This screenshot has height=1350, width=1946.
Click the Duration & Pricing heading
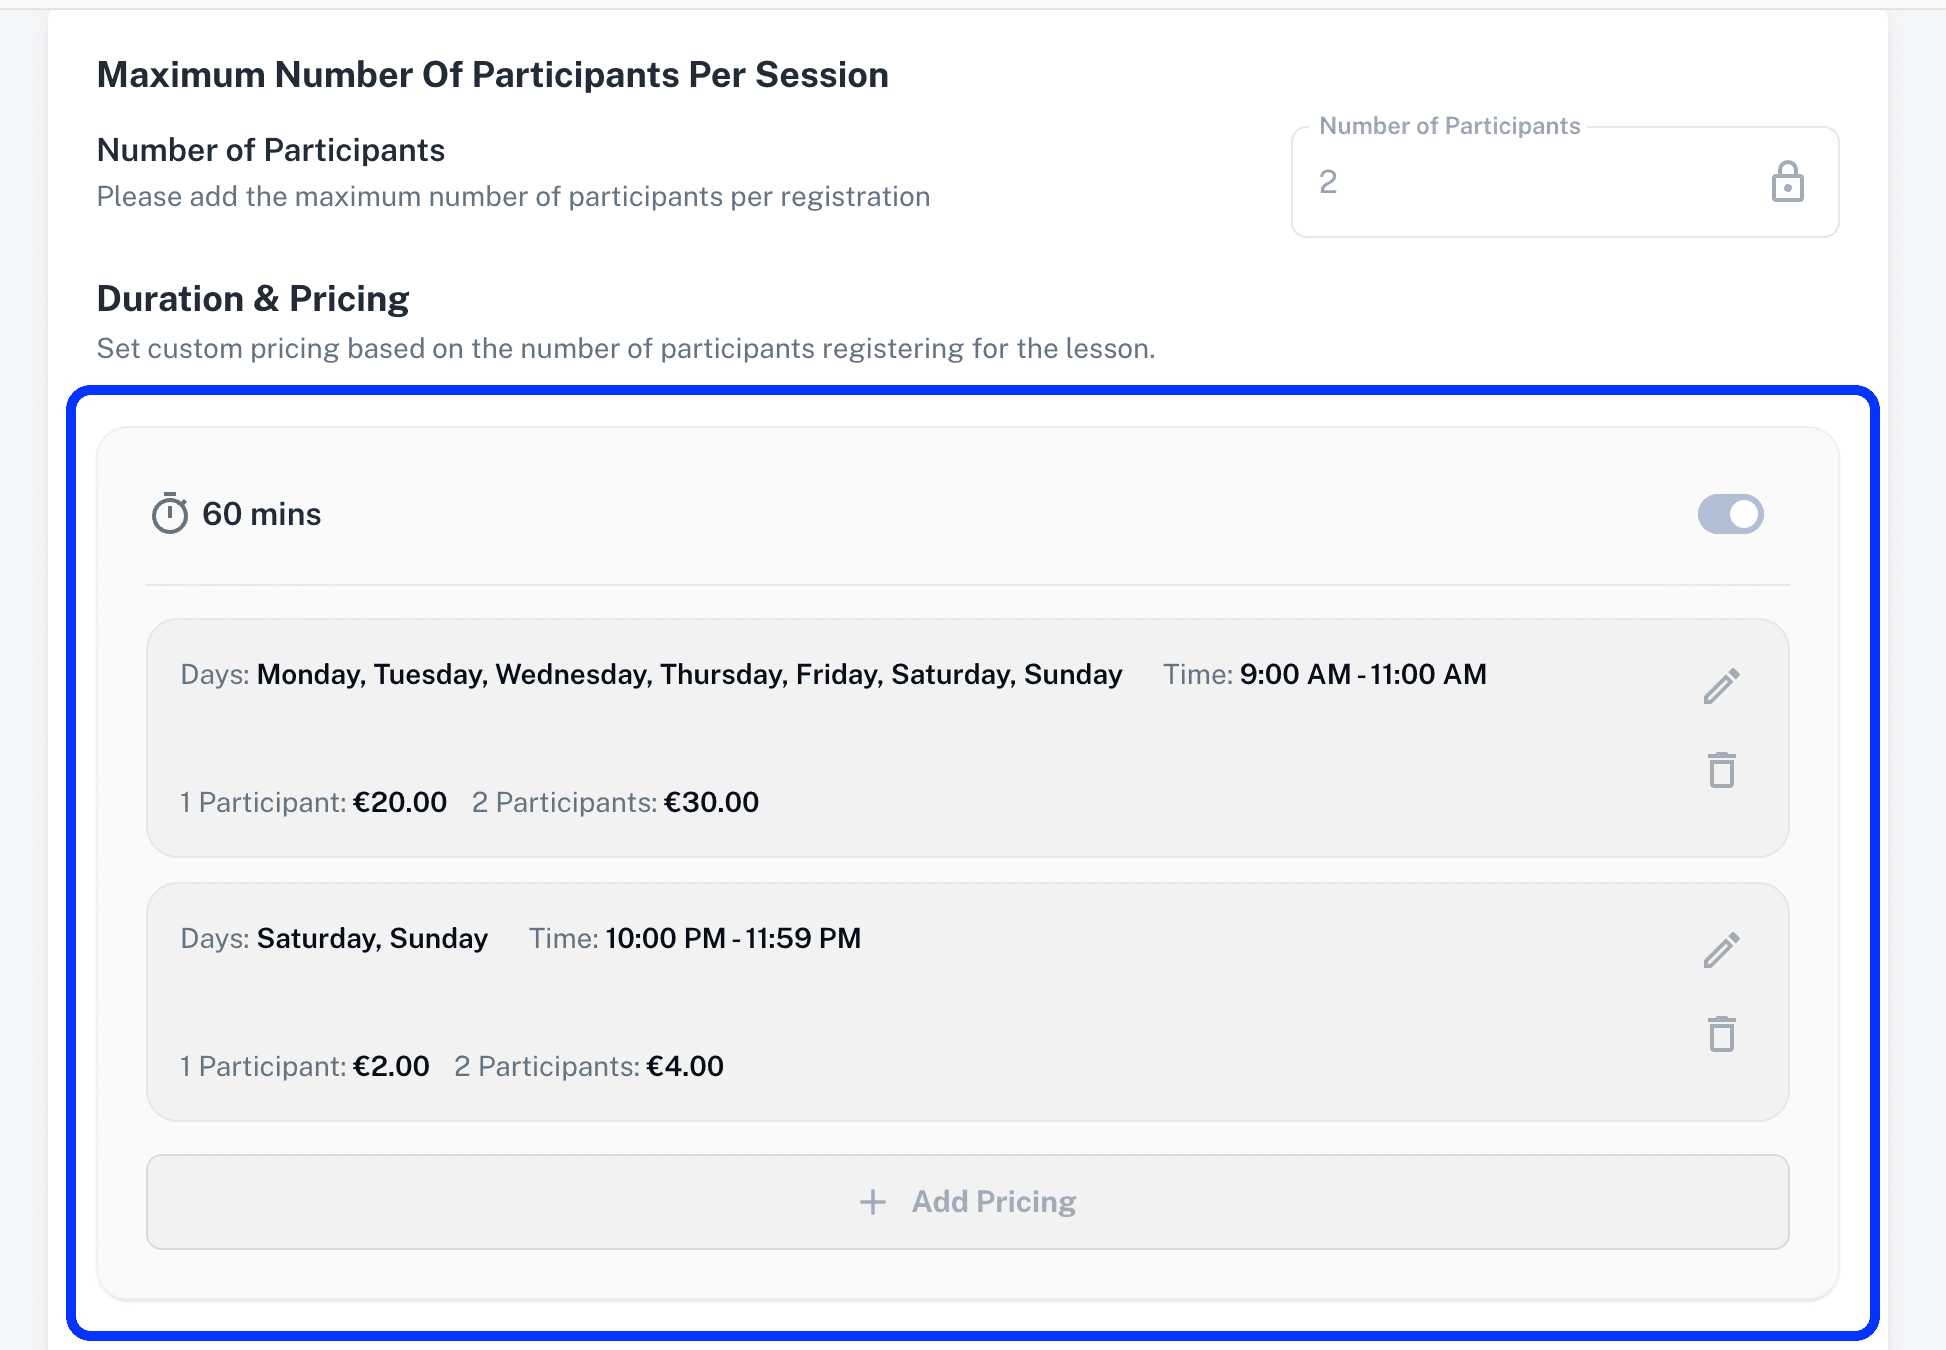click(253, 299)
